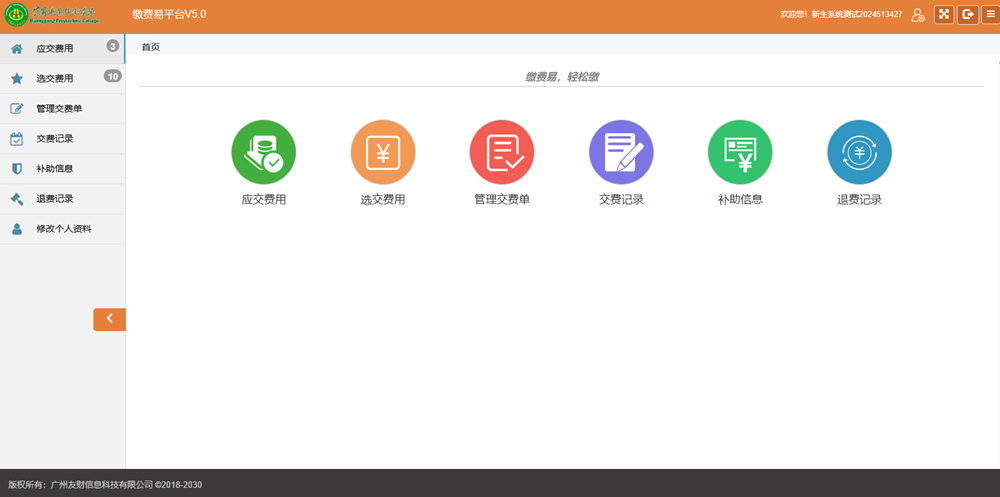This screenshot has height=497, width=1000.
Task: Go to 交费记录 in the sidebar
Action: [55, 138]
